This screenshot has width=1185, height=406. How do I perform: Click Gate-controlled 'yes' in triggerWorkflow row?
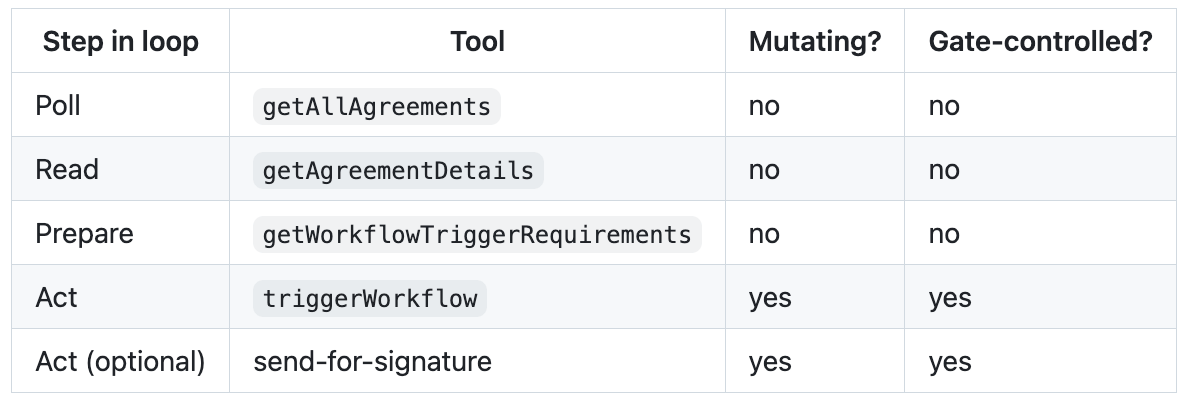click(x=950, y=298)
